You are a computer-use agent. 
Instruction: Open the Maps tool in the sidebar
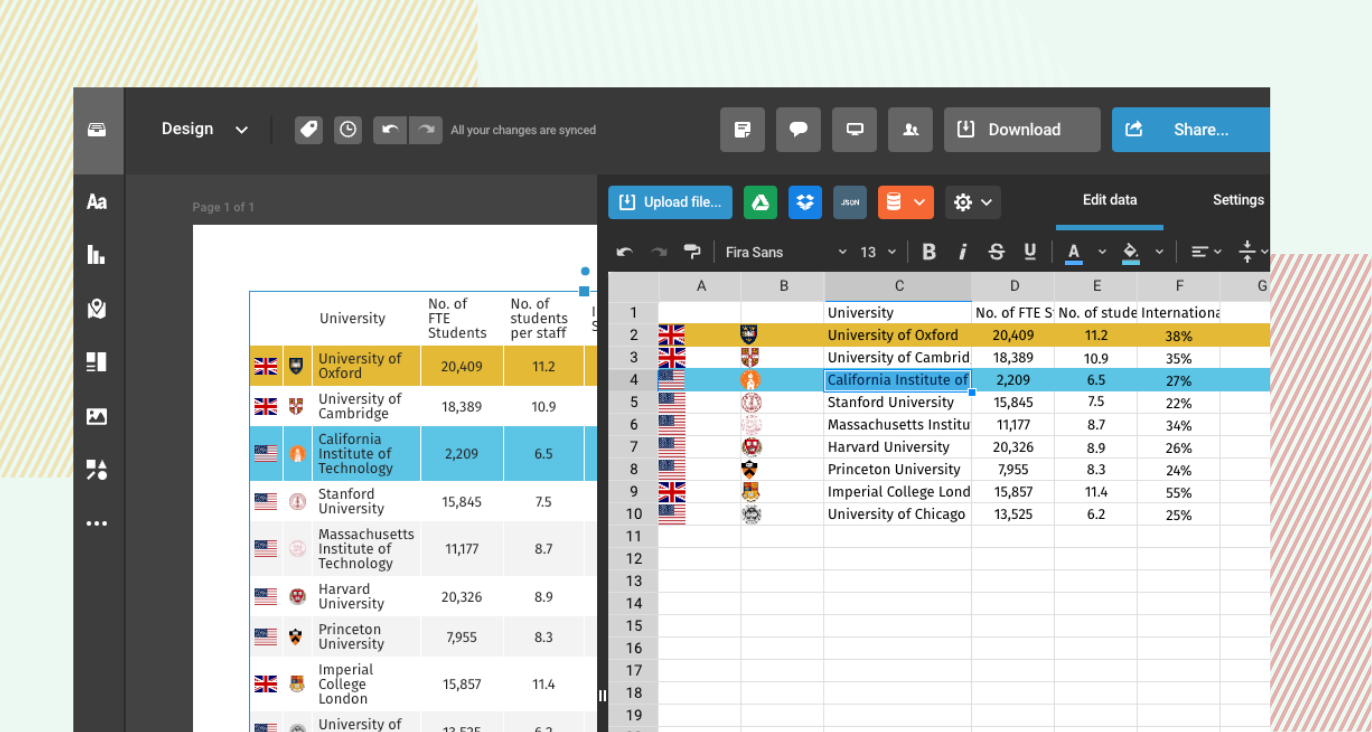(97, 308)
